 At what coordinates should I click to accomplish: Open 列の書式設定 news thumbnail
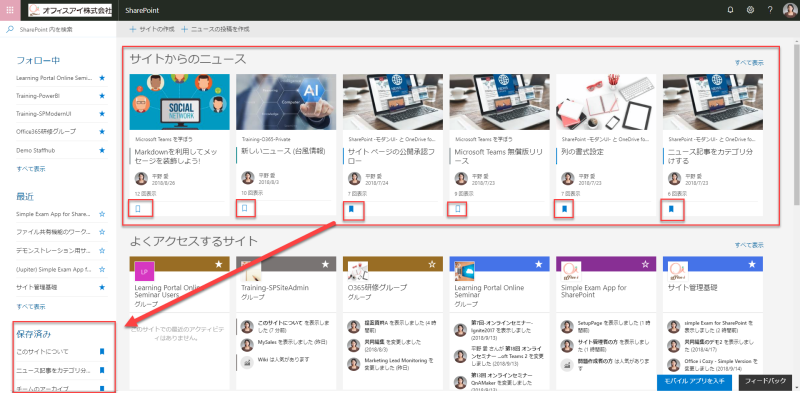click(606, 102)
